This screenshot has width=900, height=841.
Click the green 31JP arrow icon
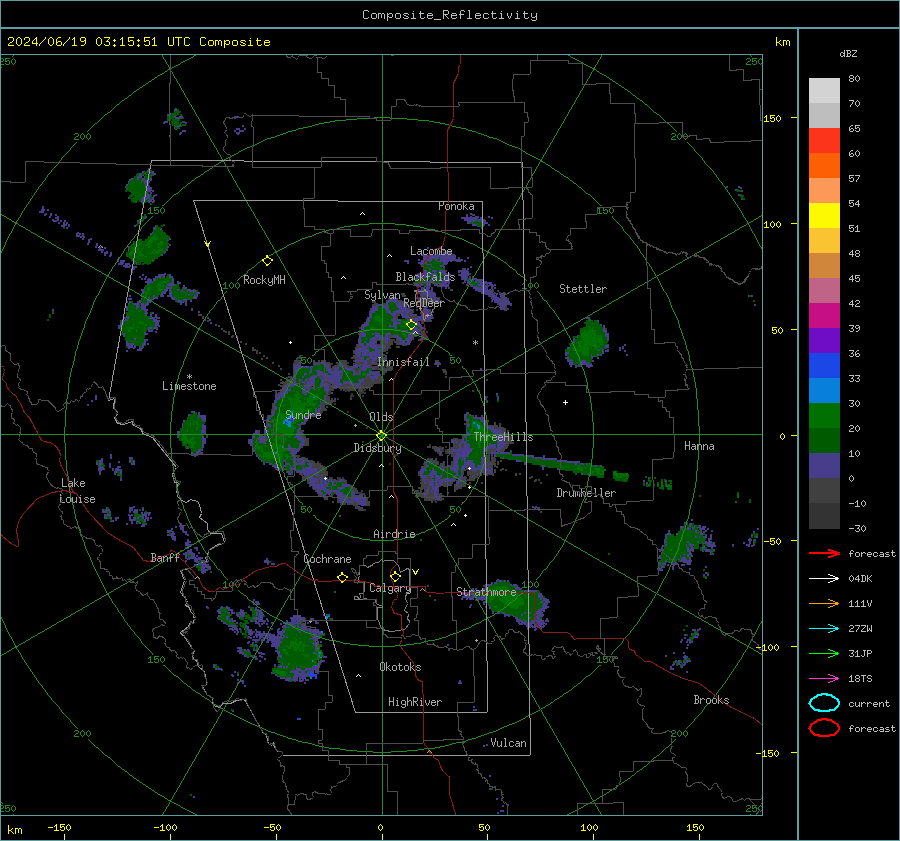[x=824, y=653]
